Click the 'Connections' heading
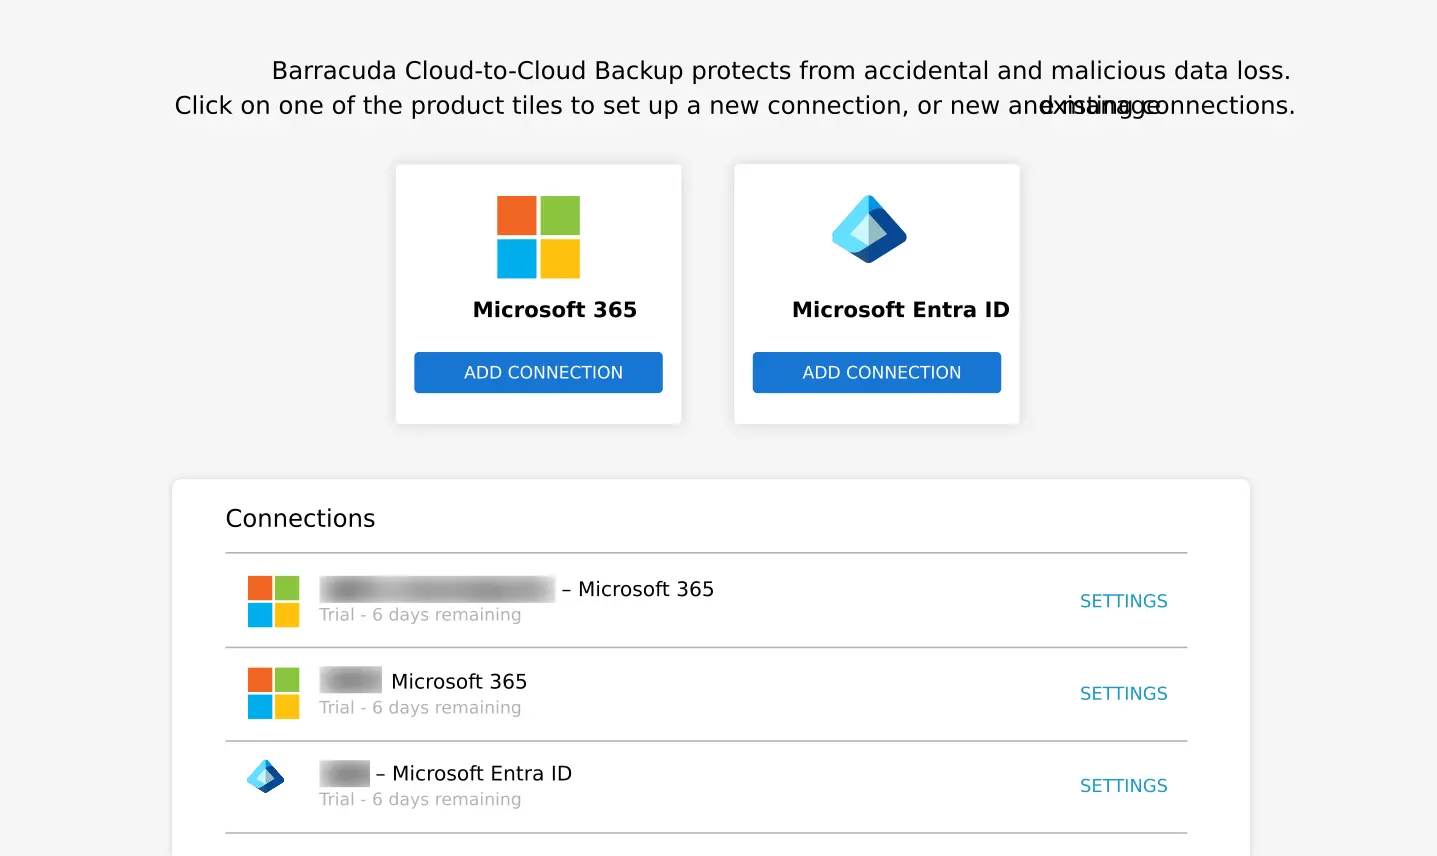1437x856 pixels. click(300, 518)
